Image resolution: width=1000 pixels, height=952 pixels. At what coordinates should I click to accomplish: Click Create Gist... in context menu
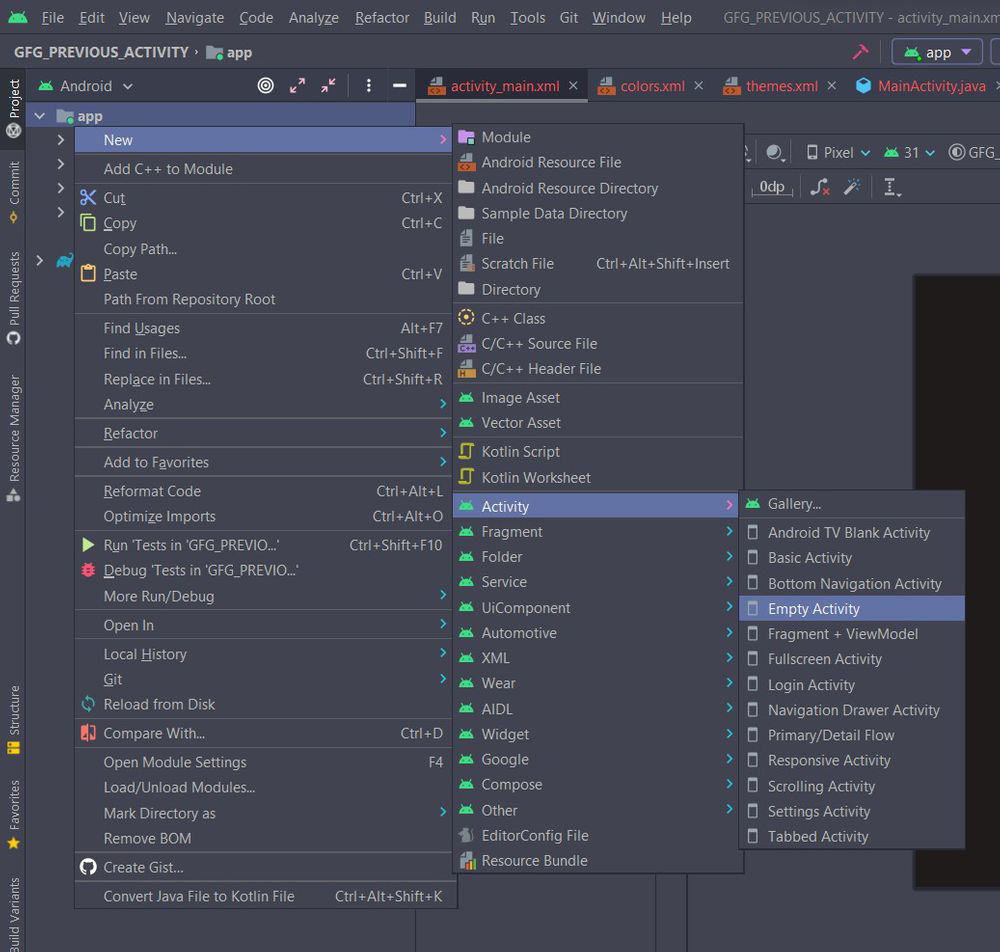[x=143, y=867]
